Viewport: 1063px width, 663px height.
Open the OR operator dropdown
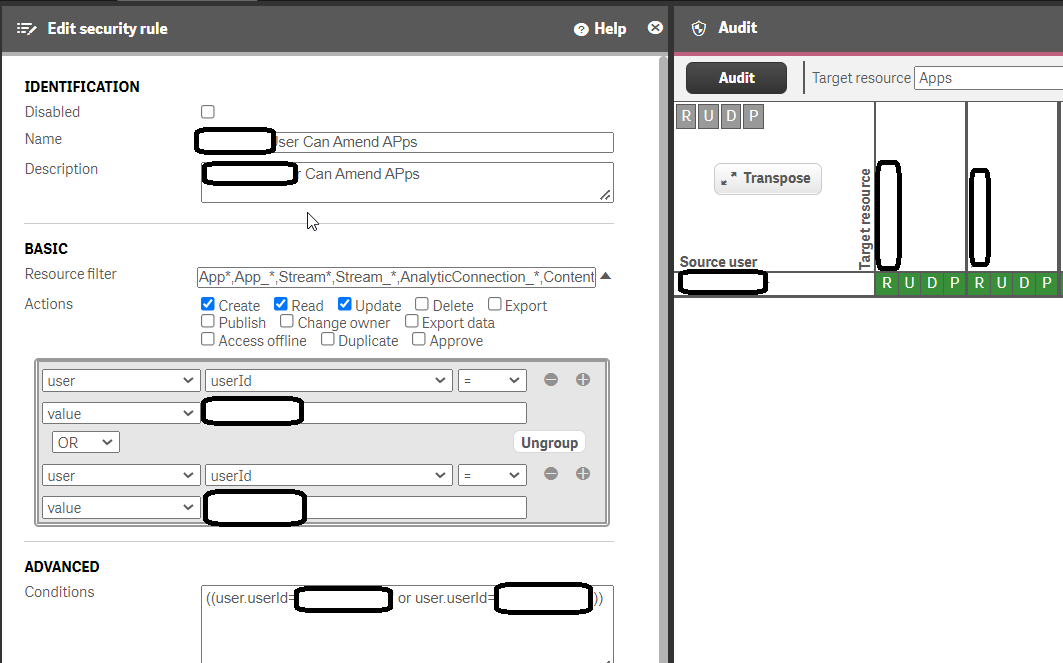tap(85, 441)
